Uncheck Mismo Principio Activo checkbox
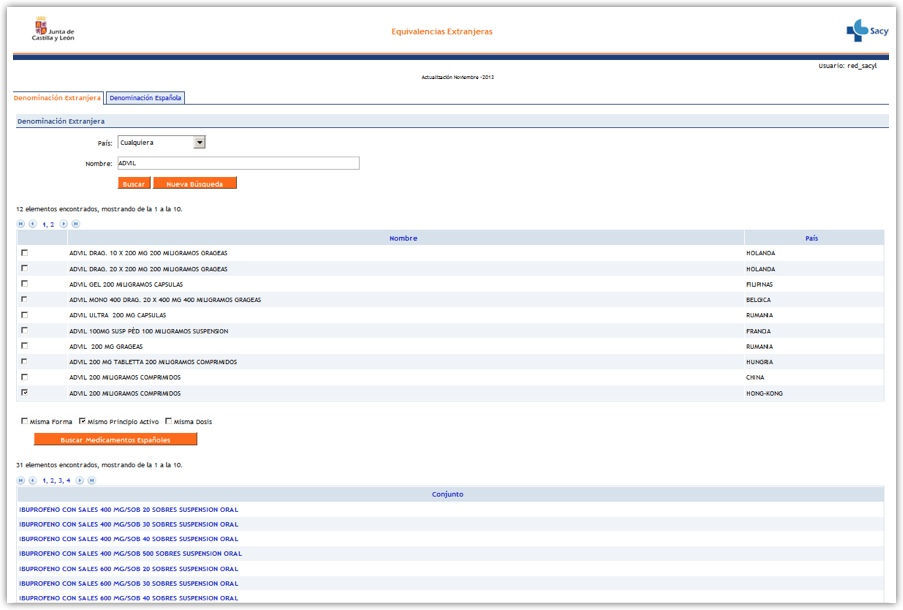 (82, 421)
